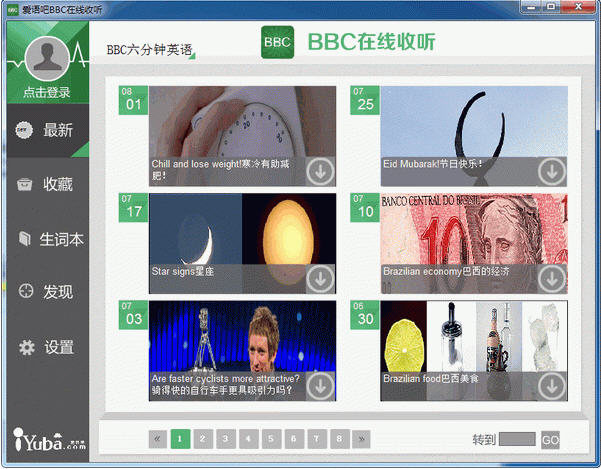
Task: Download Are faster cyclists episode
Action: pyautogui.click(x=320, y=386)
